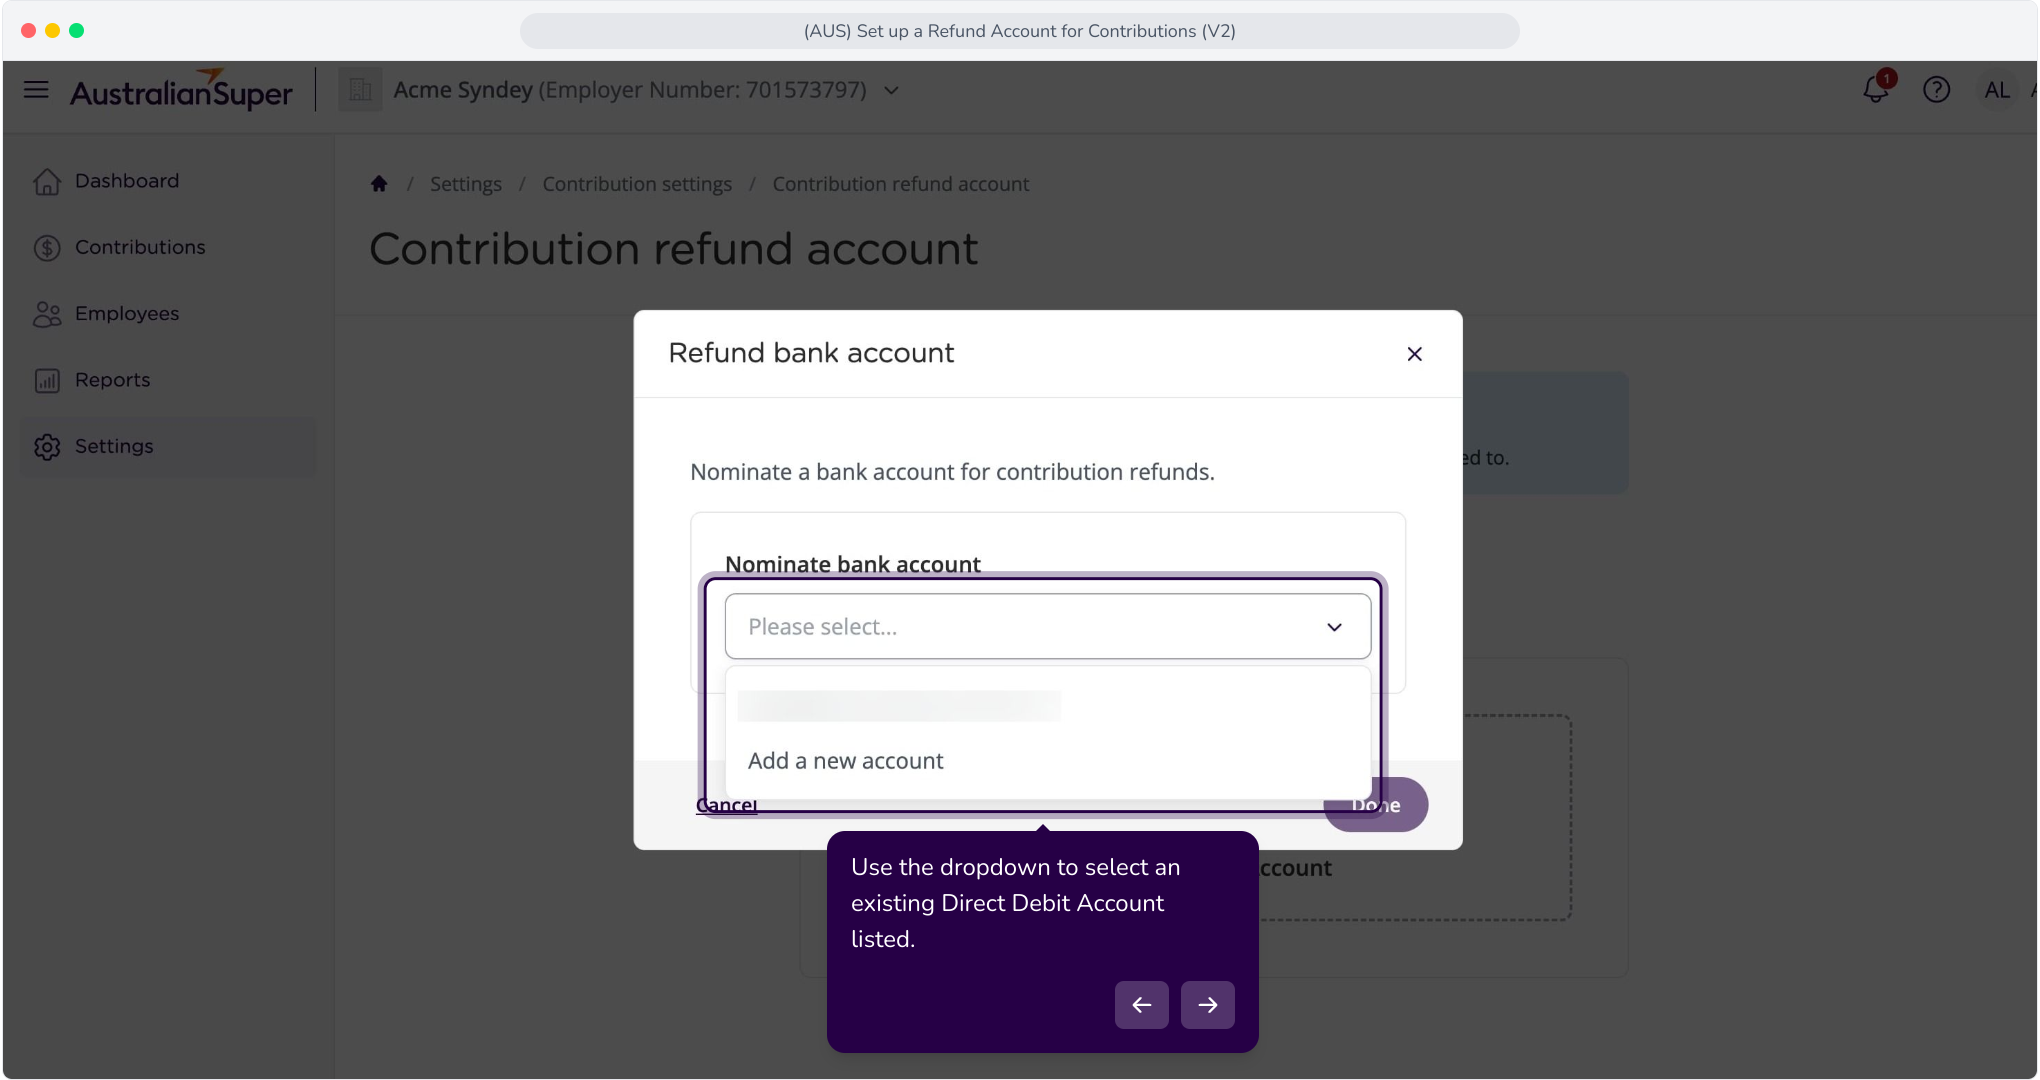The width and height of the screenshot is (2040, 1080).
Task: Click the Reports chart icon
Action: click(47, 380)
